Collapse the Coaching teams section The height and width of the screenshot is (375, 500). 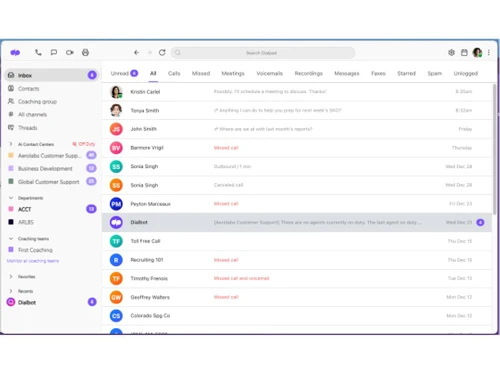point(11,239)
